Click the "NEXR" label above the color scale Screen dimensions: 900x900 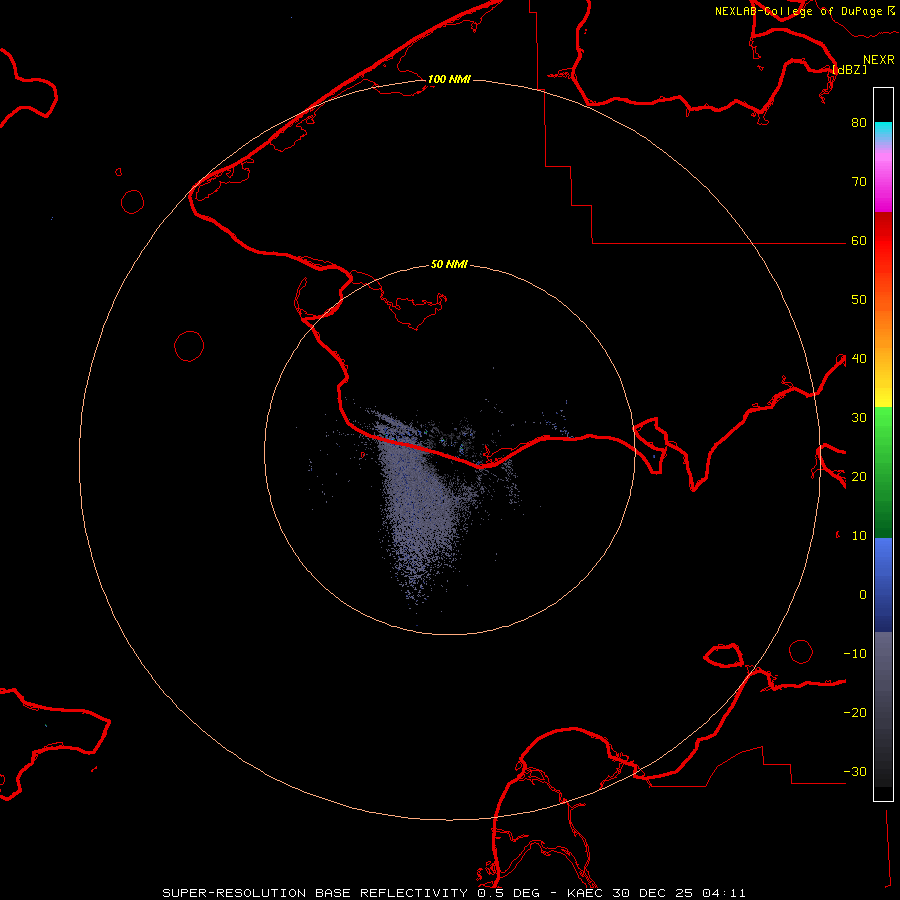pyautogui.click(x=879, y=60)
